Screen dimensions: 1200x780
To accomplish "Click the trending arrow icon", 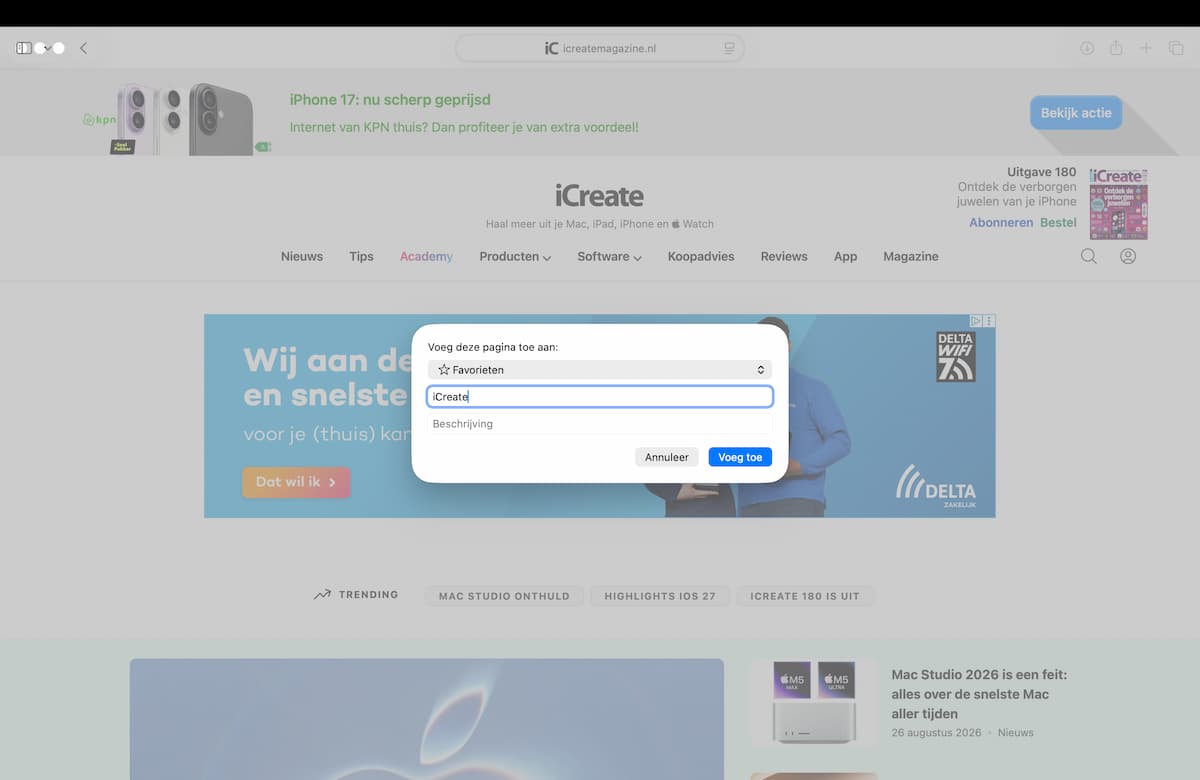I will [x=322, y=595].
